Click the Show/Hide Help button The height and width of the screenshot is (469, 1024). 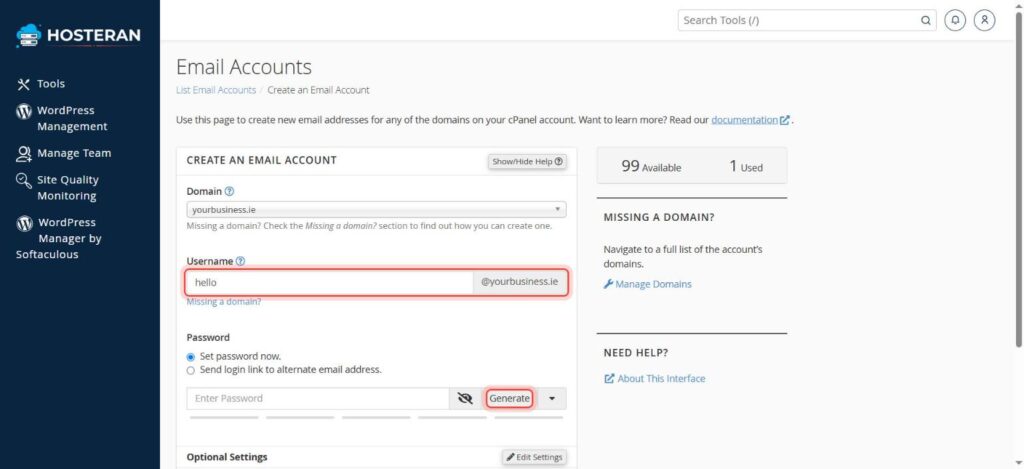tap(527, 161)
